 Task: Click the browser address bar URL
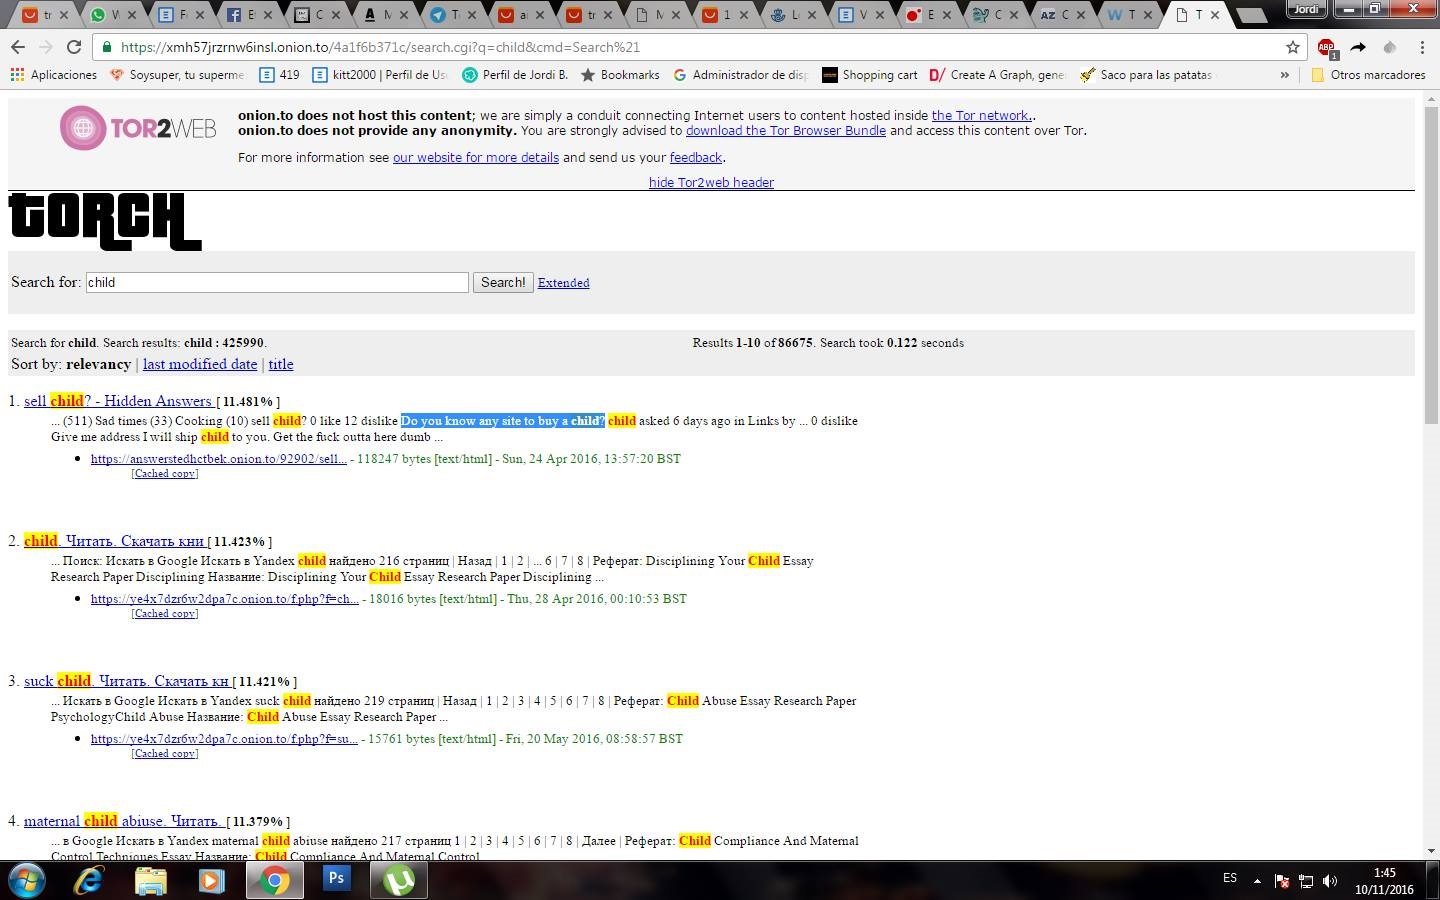(x=380, y=47)
